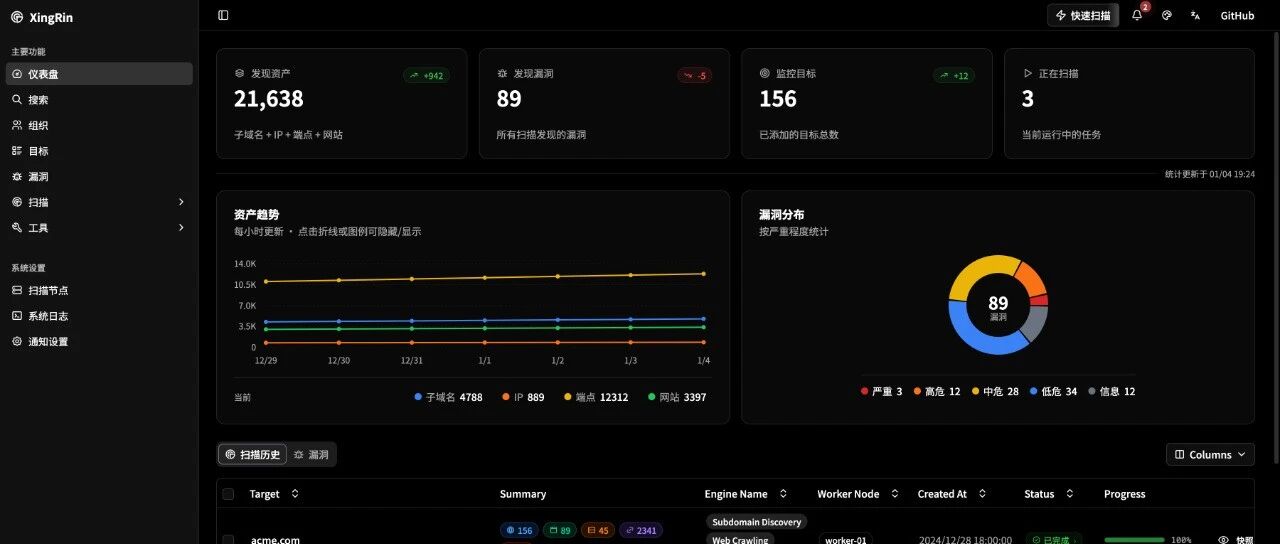This screenshot has width=1280, height=544.
Task: Click the 目标 sidebar list icon
Action: click(x=17, y=151)
